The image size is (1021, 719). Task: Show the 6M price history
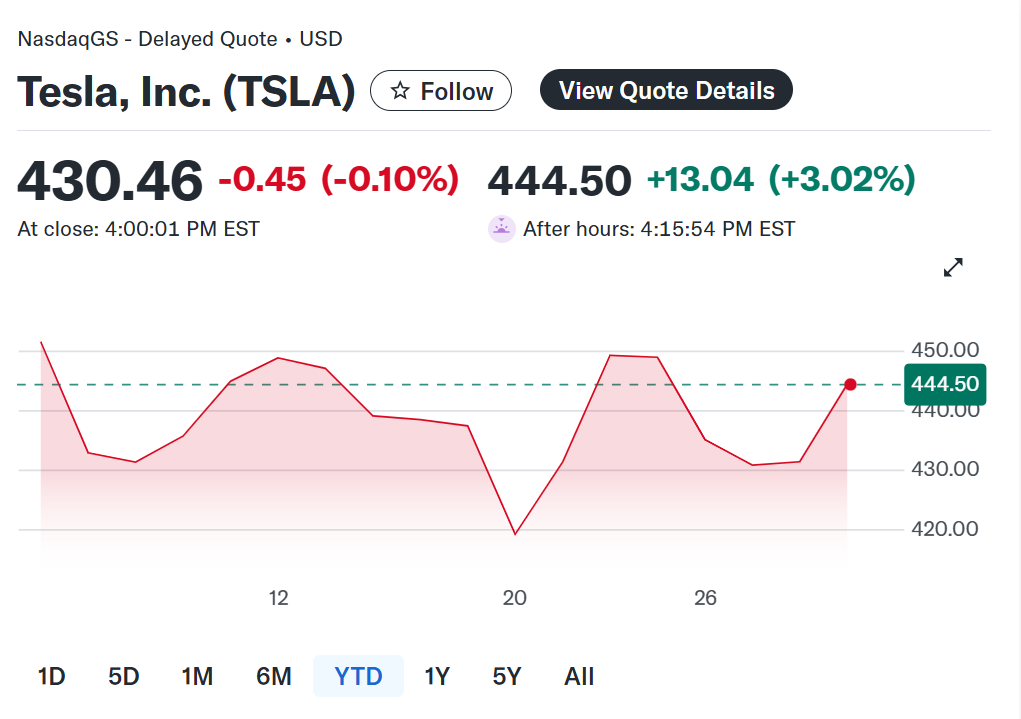[273, 677]
